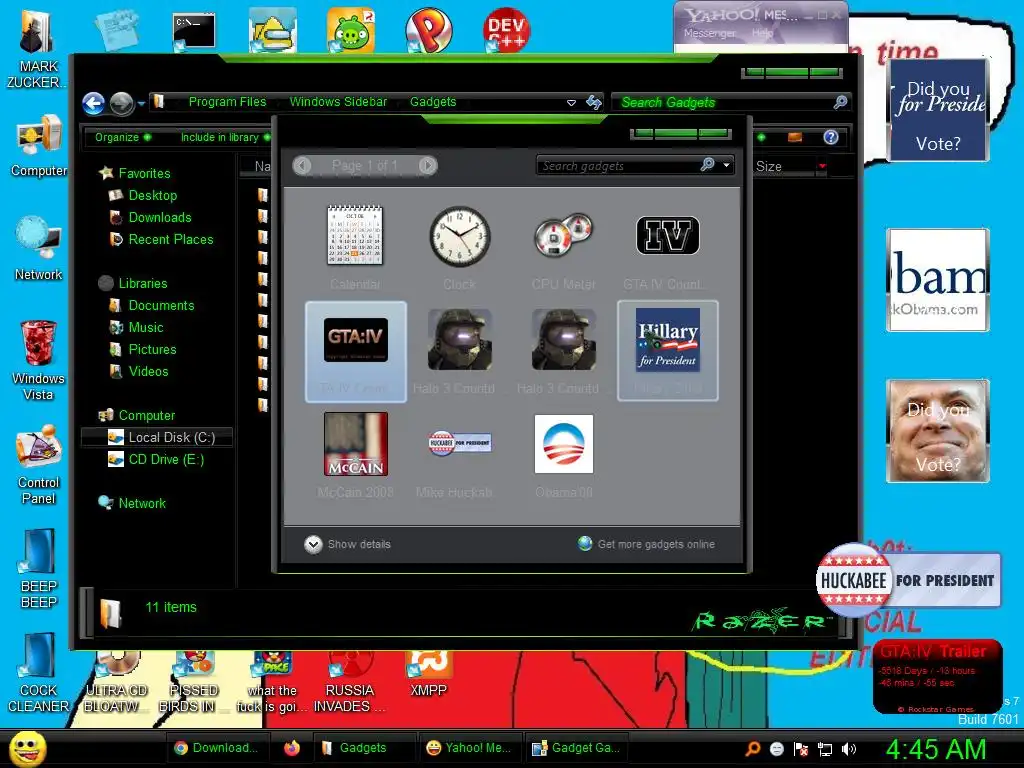Open Explorer help button

tap(831, 137)
